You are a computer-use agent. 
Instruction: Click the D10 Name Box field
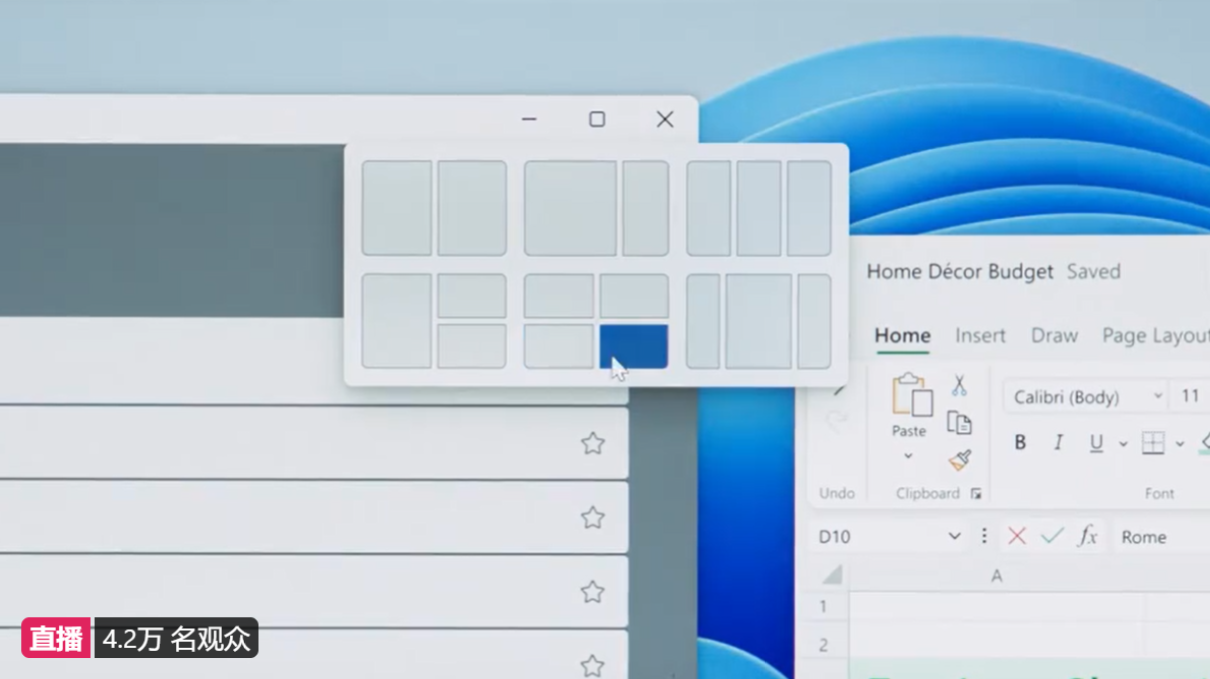890,537
